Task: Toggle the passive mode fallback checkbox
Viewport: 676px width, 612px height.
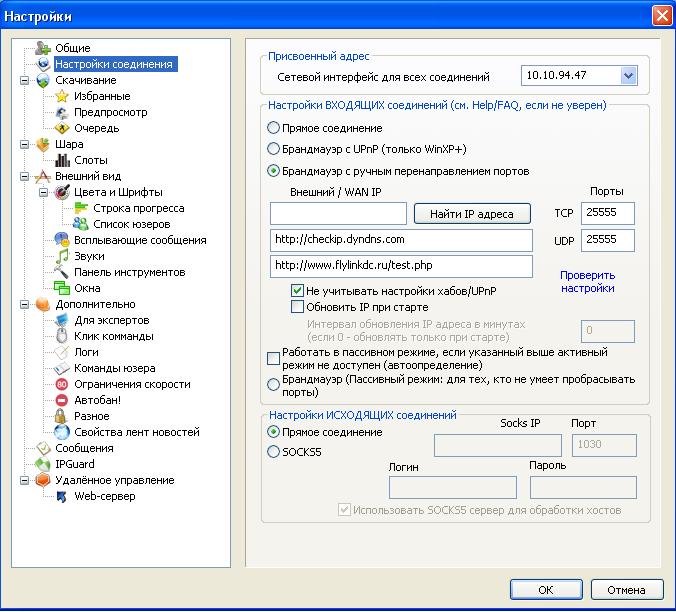Action: 273,359
